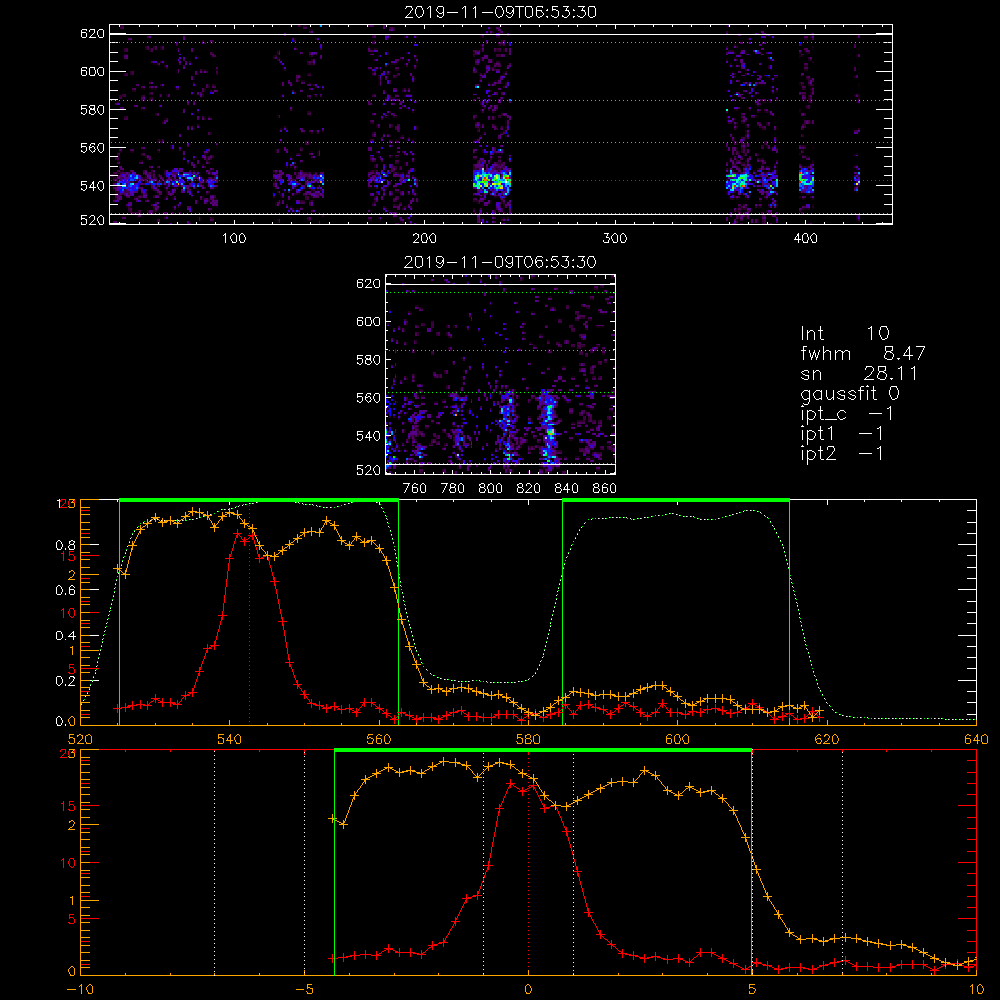Click the orange curve dip near 546 in third plot
This screenshot has height=1000, width=1000.
(x=272, y=555)
